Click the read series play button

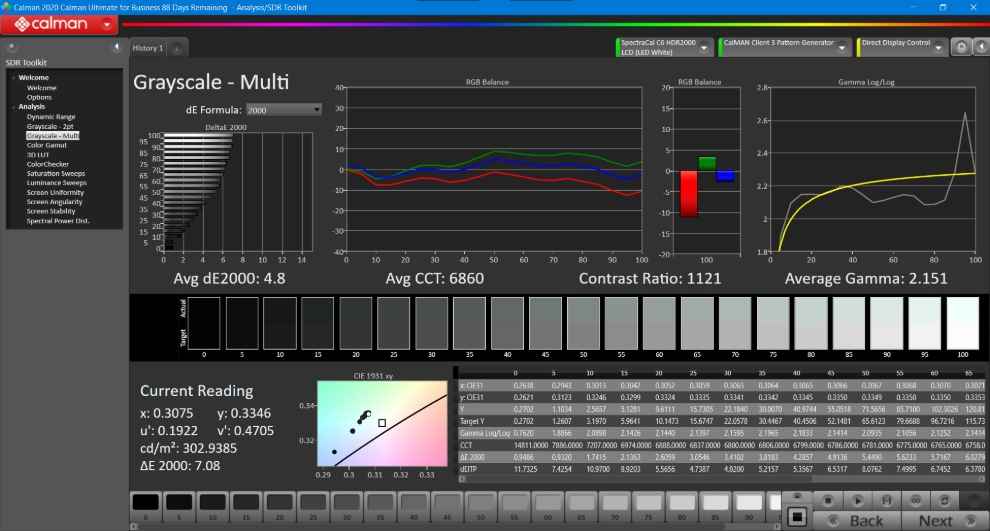point(857,500)
